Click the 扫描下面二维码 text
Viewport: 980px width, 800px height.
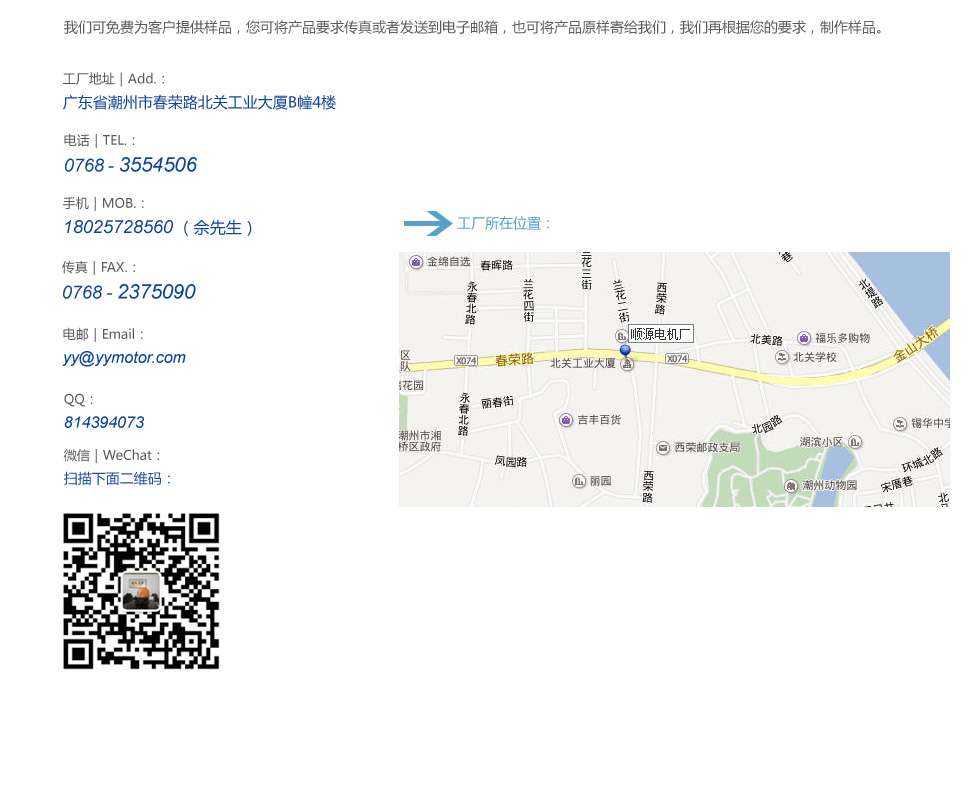pyautogui.click(x=117, y=479)
